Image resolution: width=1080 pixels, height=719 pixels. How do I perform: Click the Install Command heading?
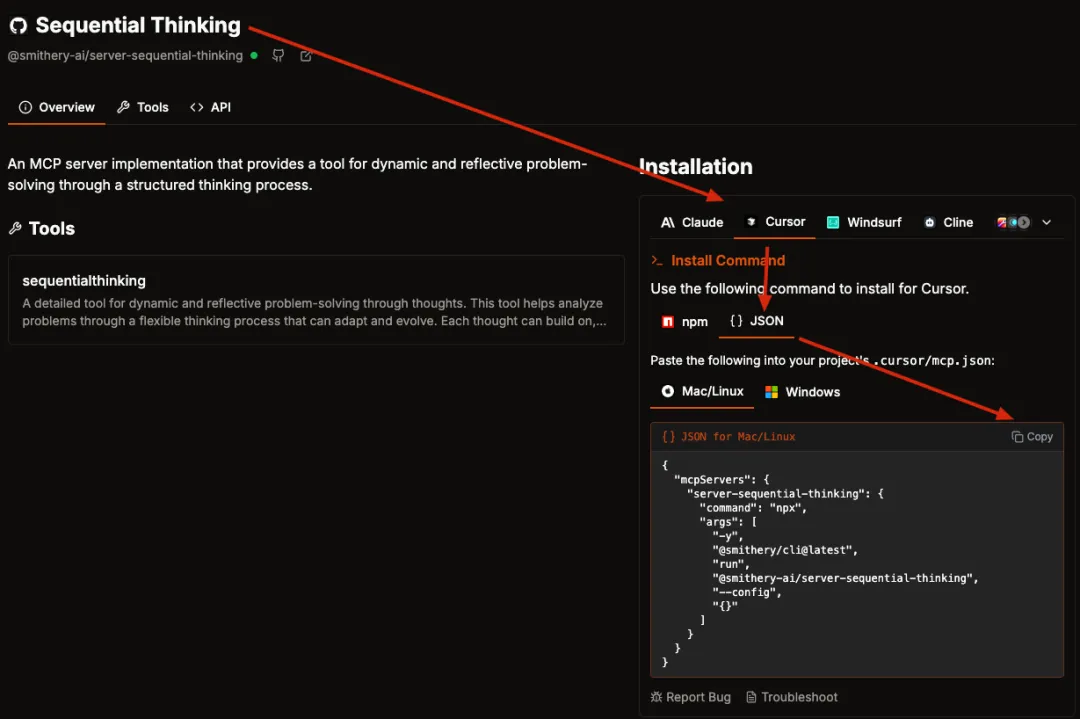point(728,260)
